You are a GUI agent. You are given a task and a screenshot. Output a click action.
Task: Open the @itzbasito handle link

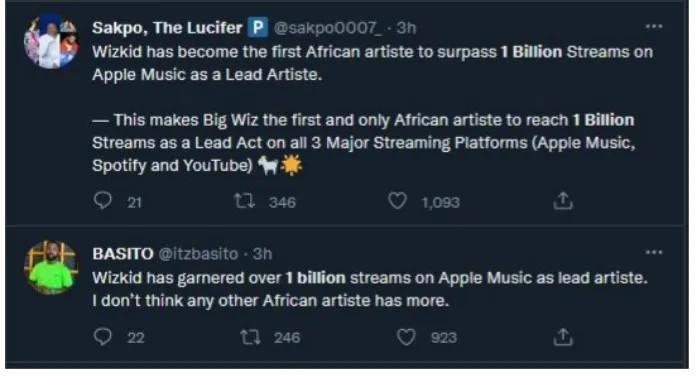pos(198,254)
